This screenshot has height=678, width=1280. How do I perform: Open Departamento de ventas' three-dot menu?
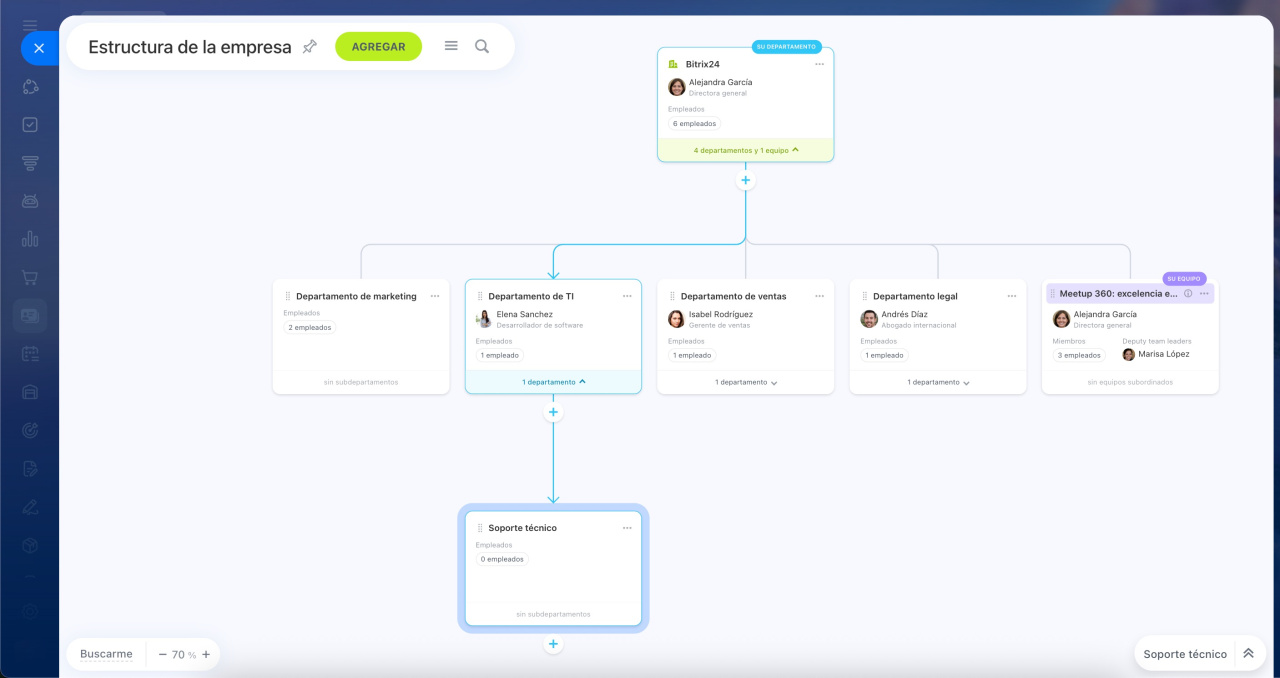point(819,296)
